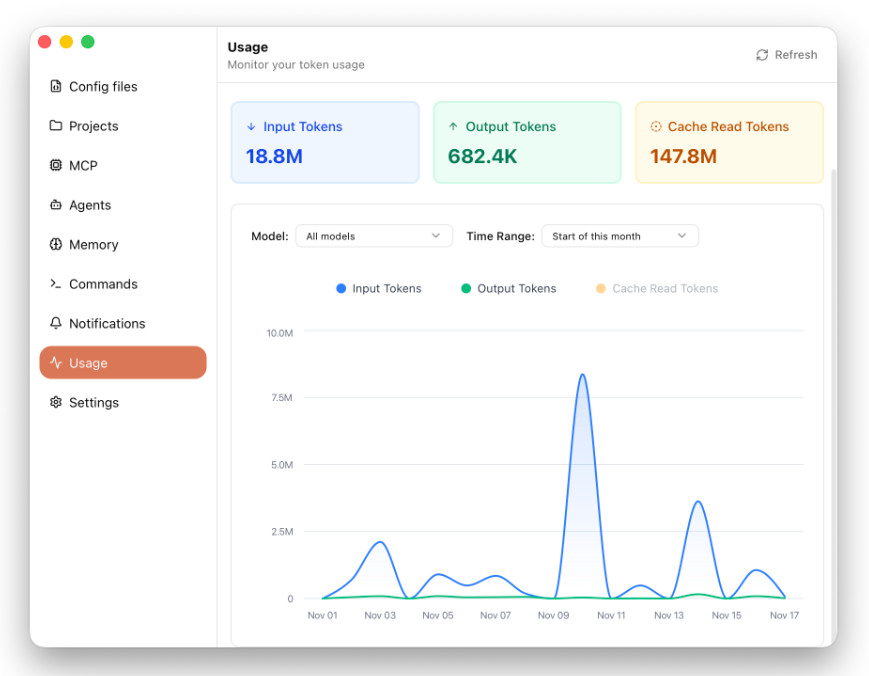The image size is (869, 676).
Task: Toggle Input Tokens series in legend
Action: 379,288
